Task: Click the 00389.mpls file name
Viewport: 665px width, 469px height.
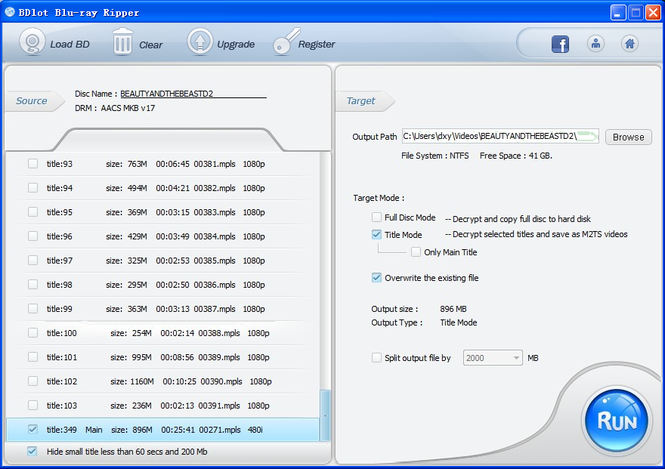Action: point(219,357)
